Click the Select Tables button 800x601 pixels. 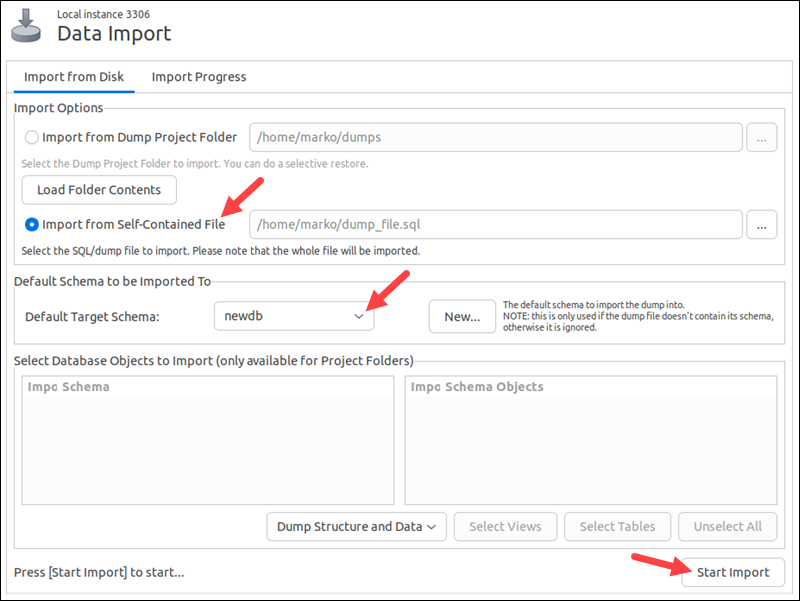(x=617, y=526)
